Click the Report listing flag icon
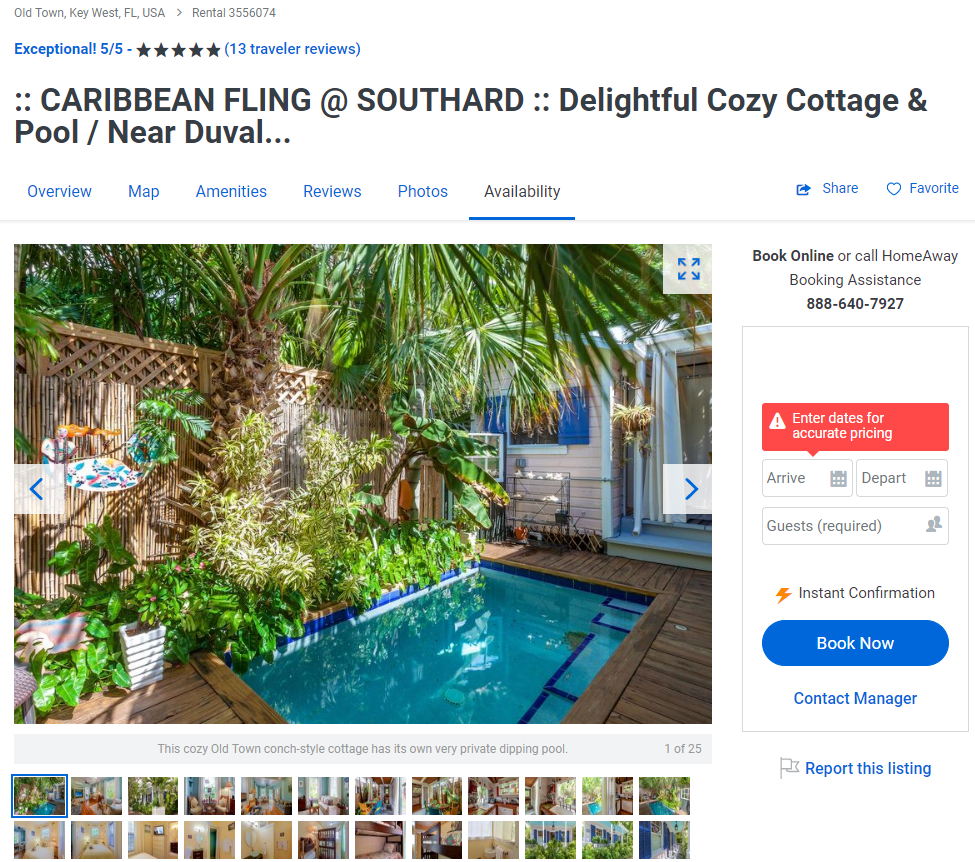The width and height of the screenshot is (975, 862). click(x=789, y=768)
